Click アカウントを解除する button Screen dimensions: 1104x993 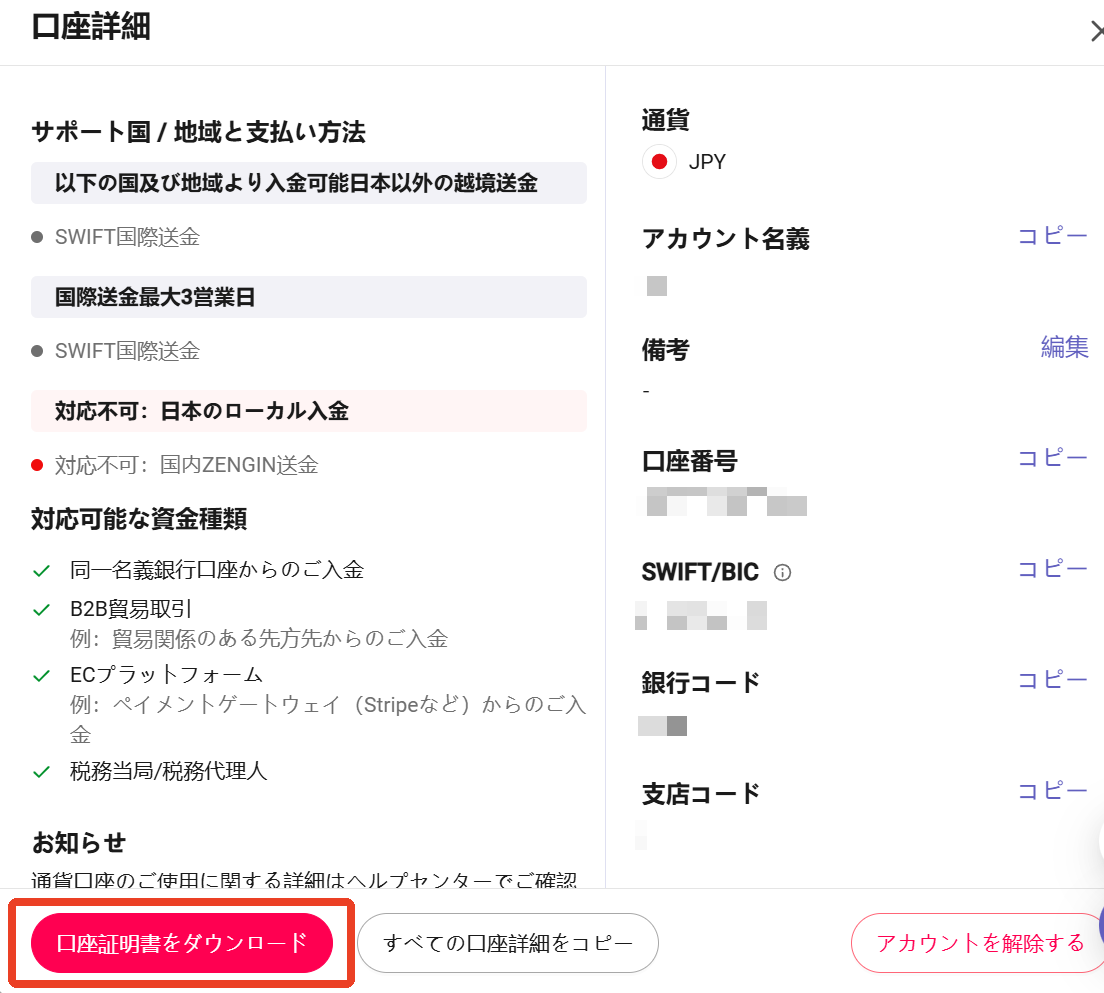point(979,943)
